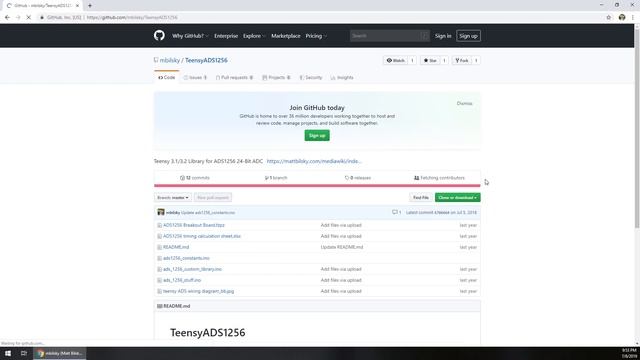This screenshot has width=640, height=360.
Task: Fork the repository
Action: click(462, 60)
